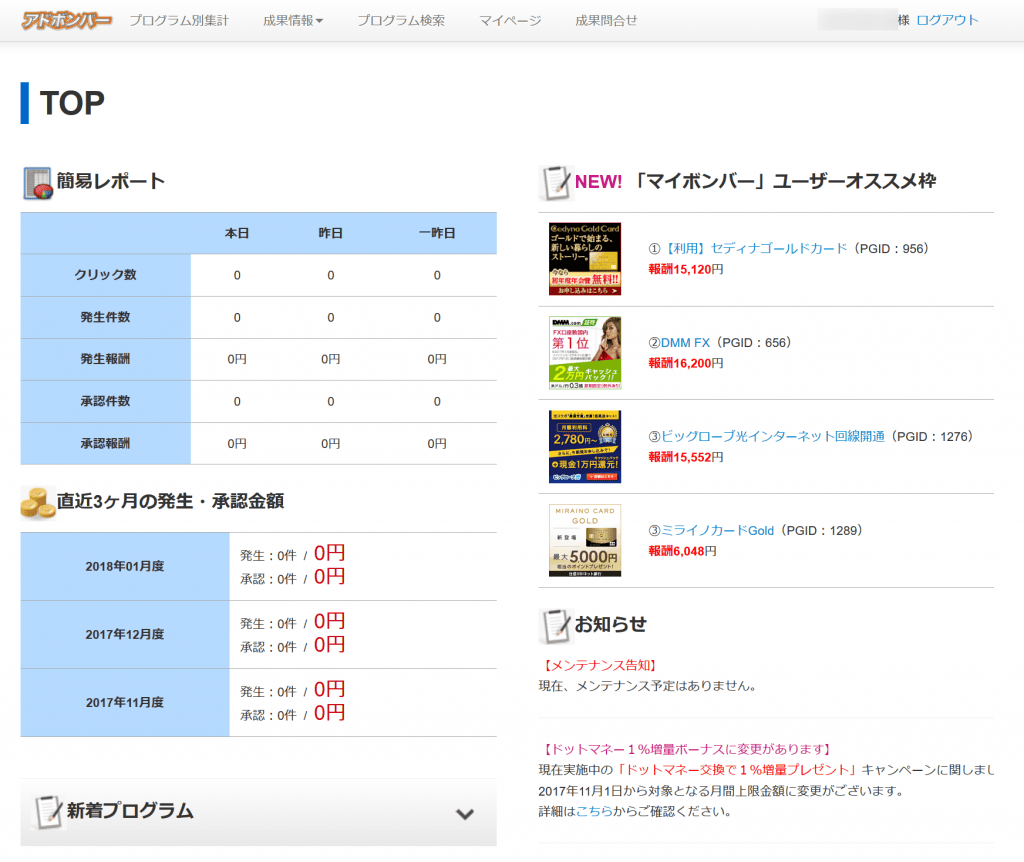
Task: Select the 2017年12月度 row label
Action: pos(125,635)
